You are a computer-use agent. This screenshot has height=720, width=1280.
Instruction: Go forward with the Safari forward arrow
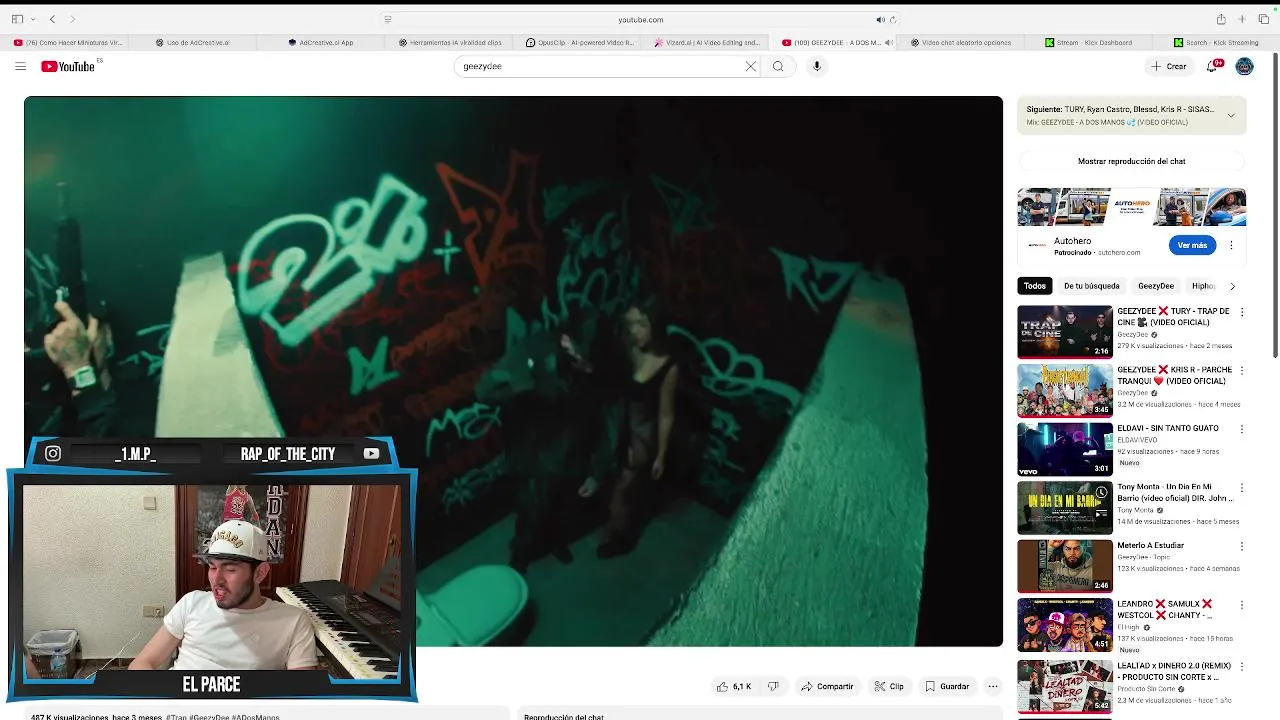click(72, 19)
